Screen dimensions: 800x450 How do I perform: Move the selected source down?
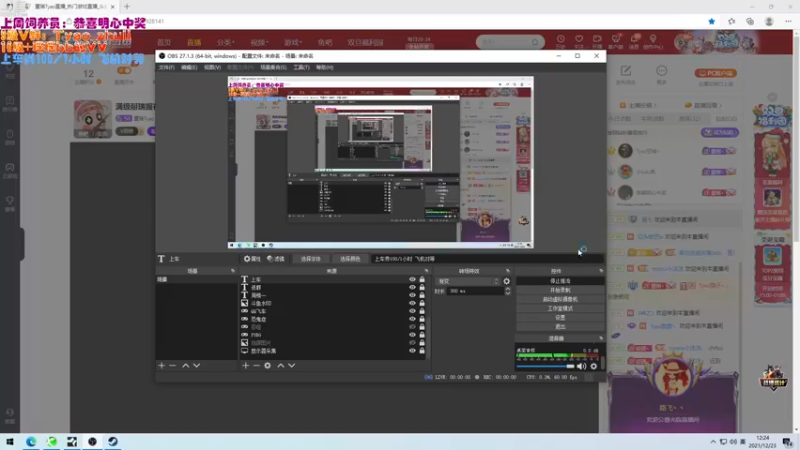[x=291, y=365]
